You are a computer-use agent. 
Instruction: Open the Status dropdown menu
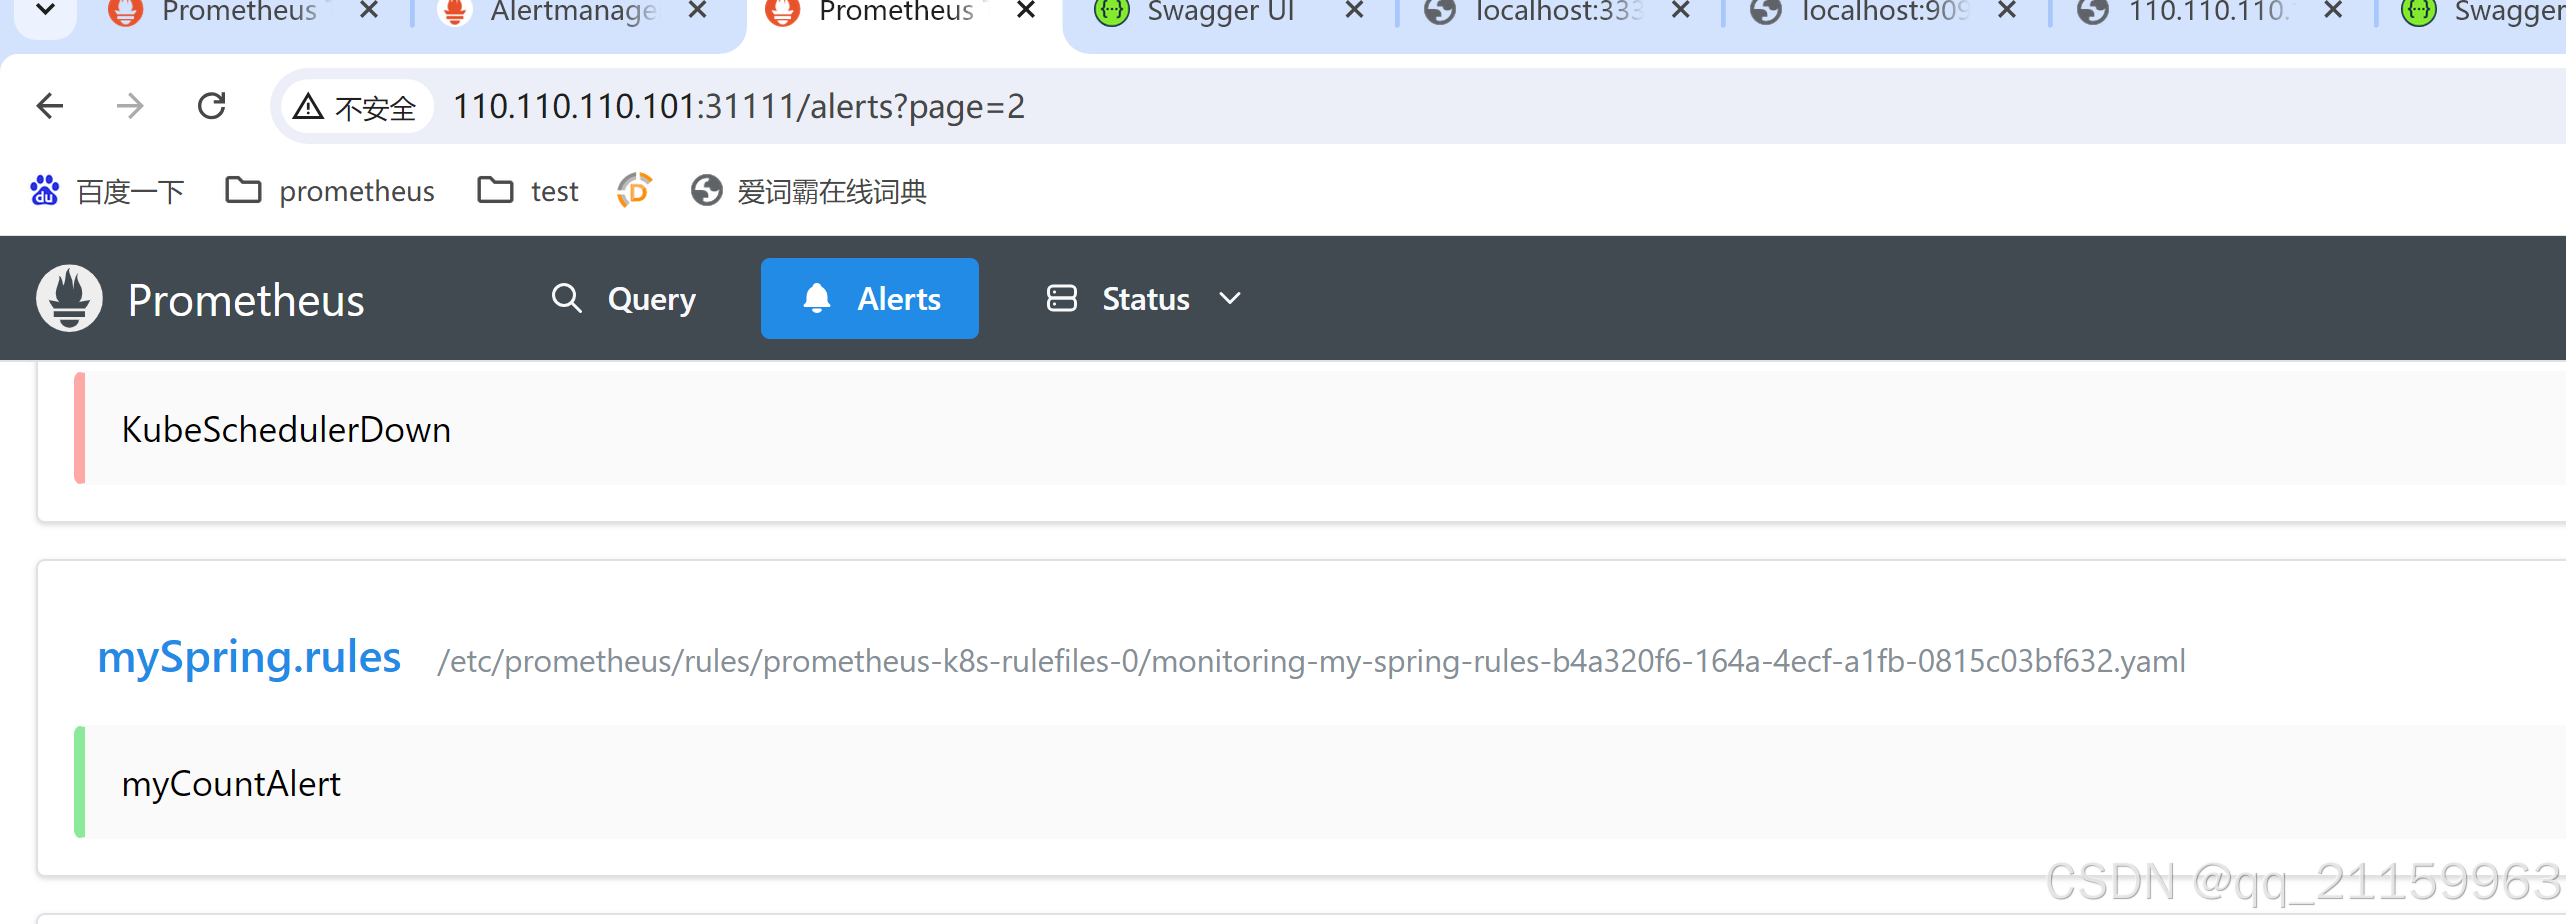coord(1144,298)
